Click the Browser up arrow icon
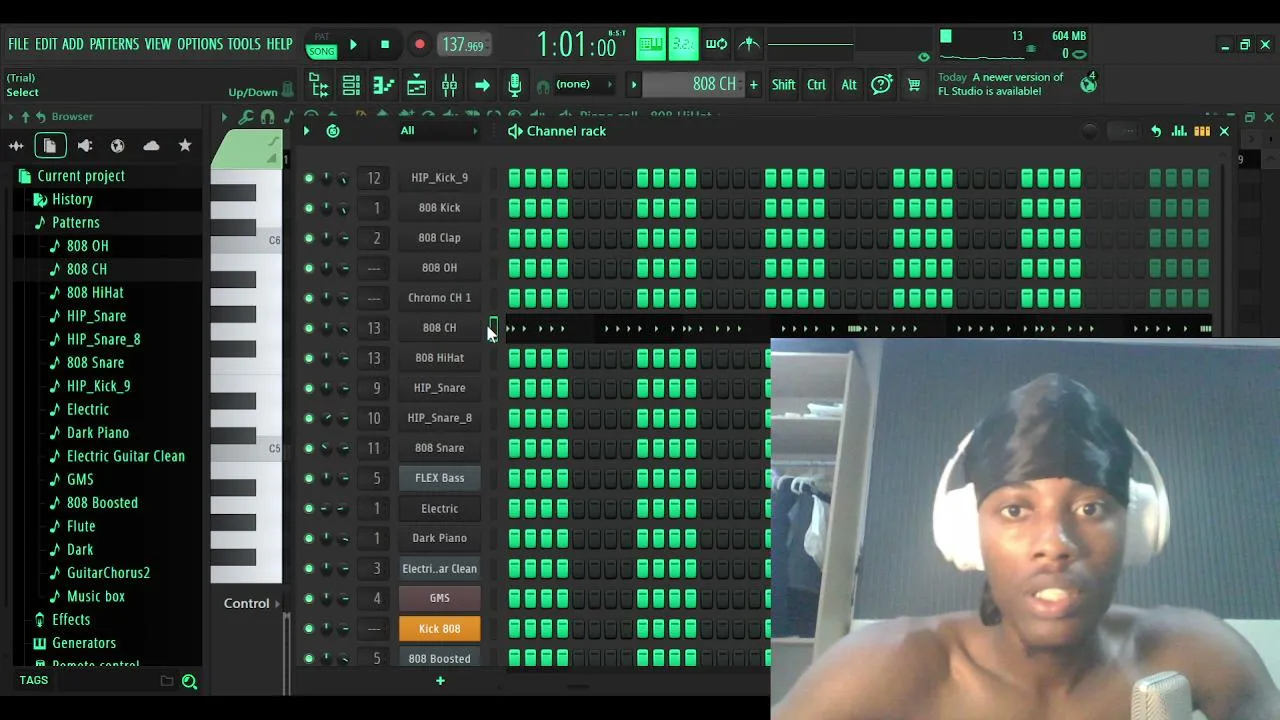Viewport: 1280px width, 720px height. pyautogui.click(x=26, y=117)
